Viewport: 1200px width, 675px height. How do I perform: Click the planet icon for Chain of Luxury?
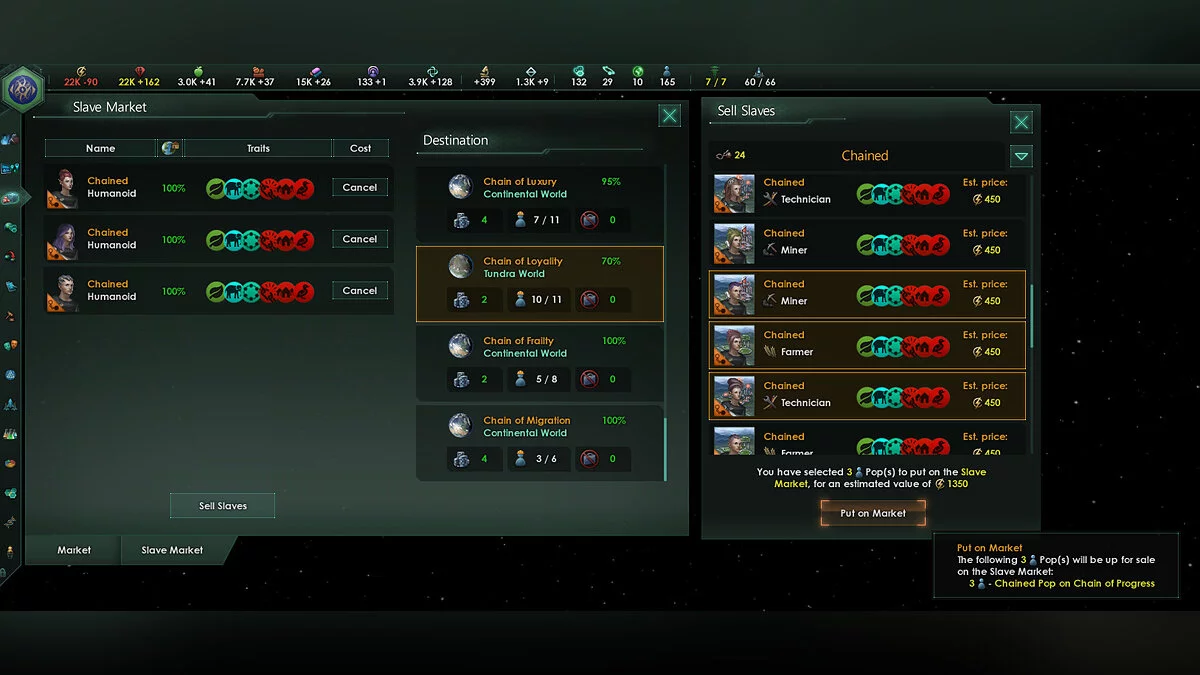coord(460,186)
